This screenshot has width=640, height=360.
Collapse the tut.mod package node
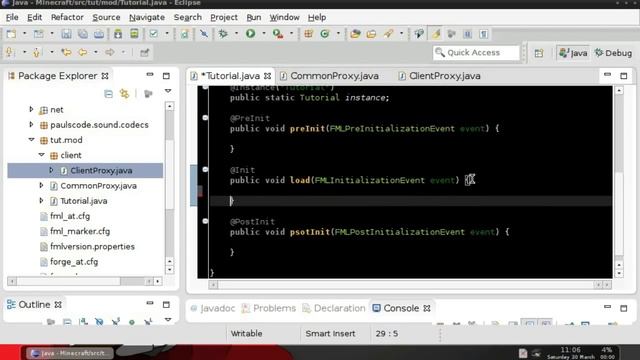click(31, 140)
